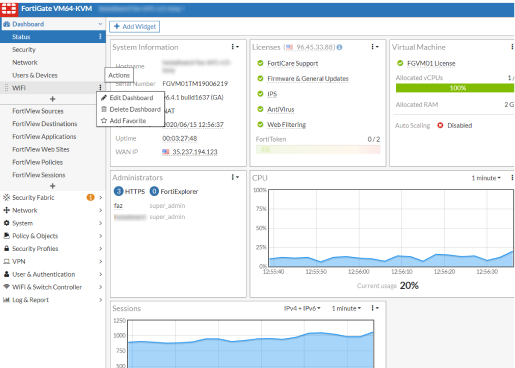Click the FortiCare Support green check icon

point(260,63)
